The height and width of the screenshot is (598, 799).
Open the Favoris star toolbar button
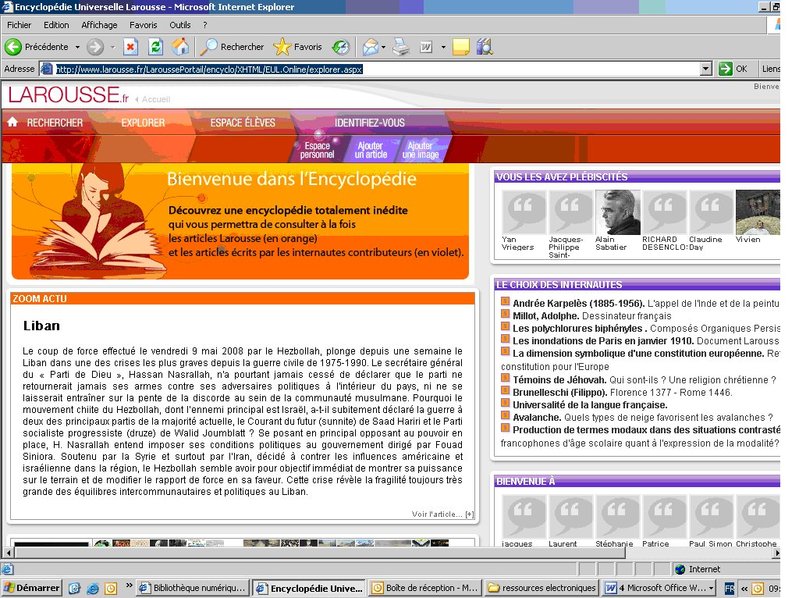coord(298,47)
